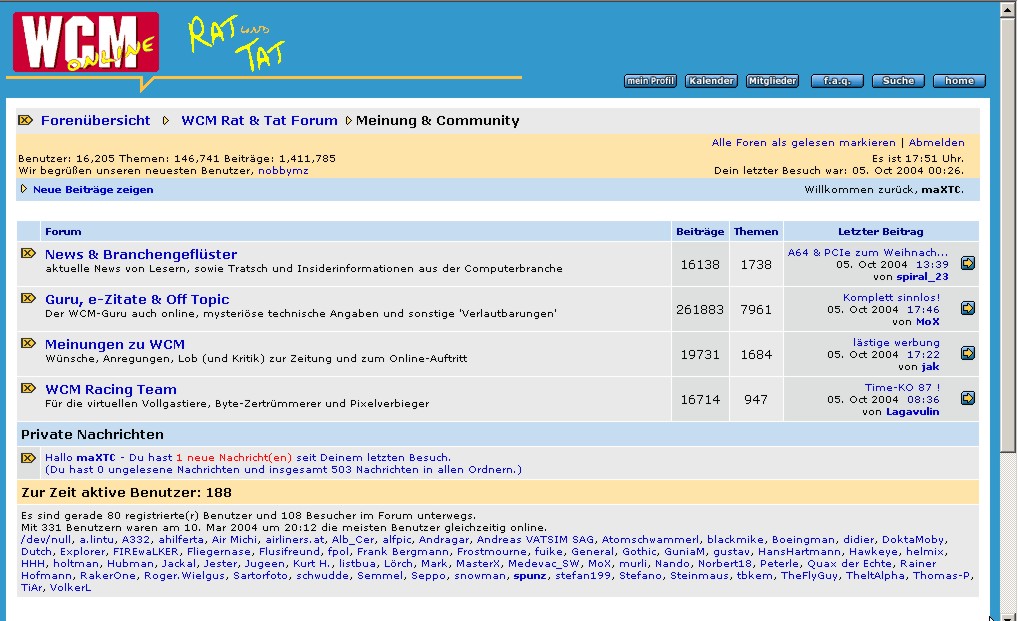Screen dimensions: 1018x621
Task: Open online user VolkerL profile
Action: tap(71, 588)
